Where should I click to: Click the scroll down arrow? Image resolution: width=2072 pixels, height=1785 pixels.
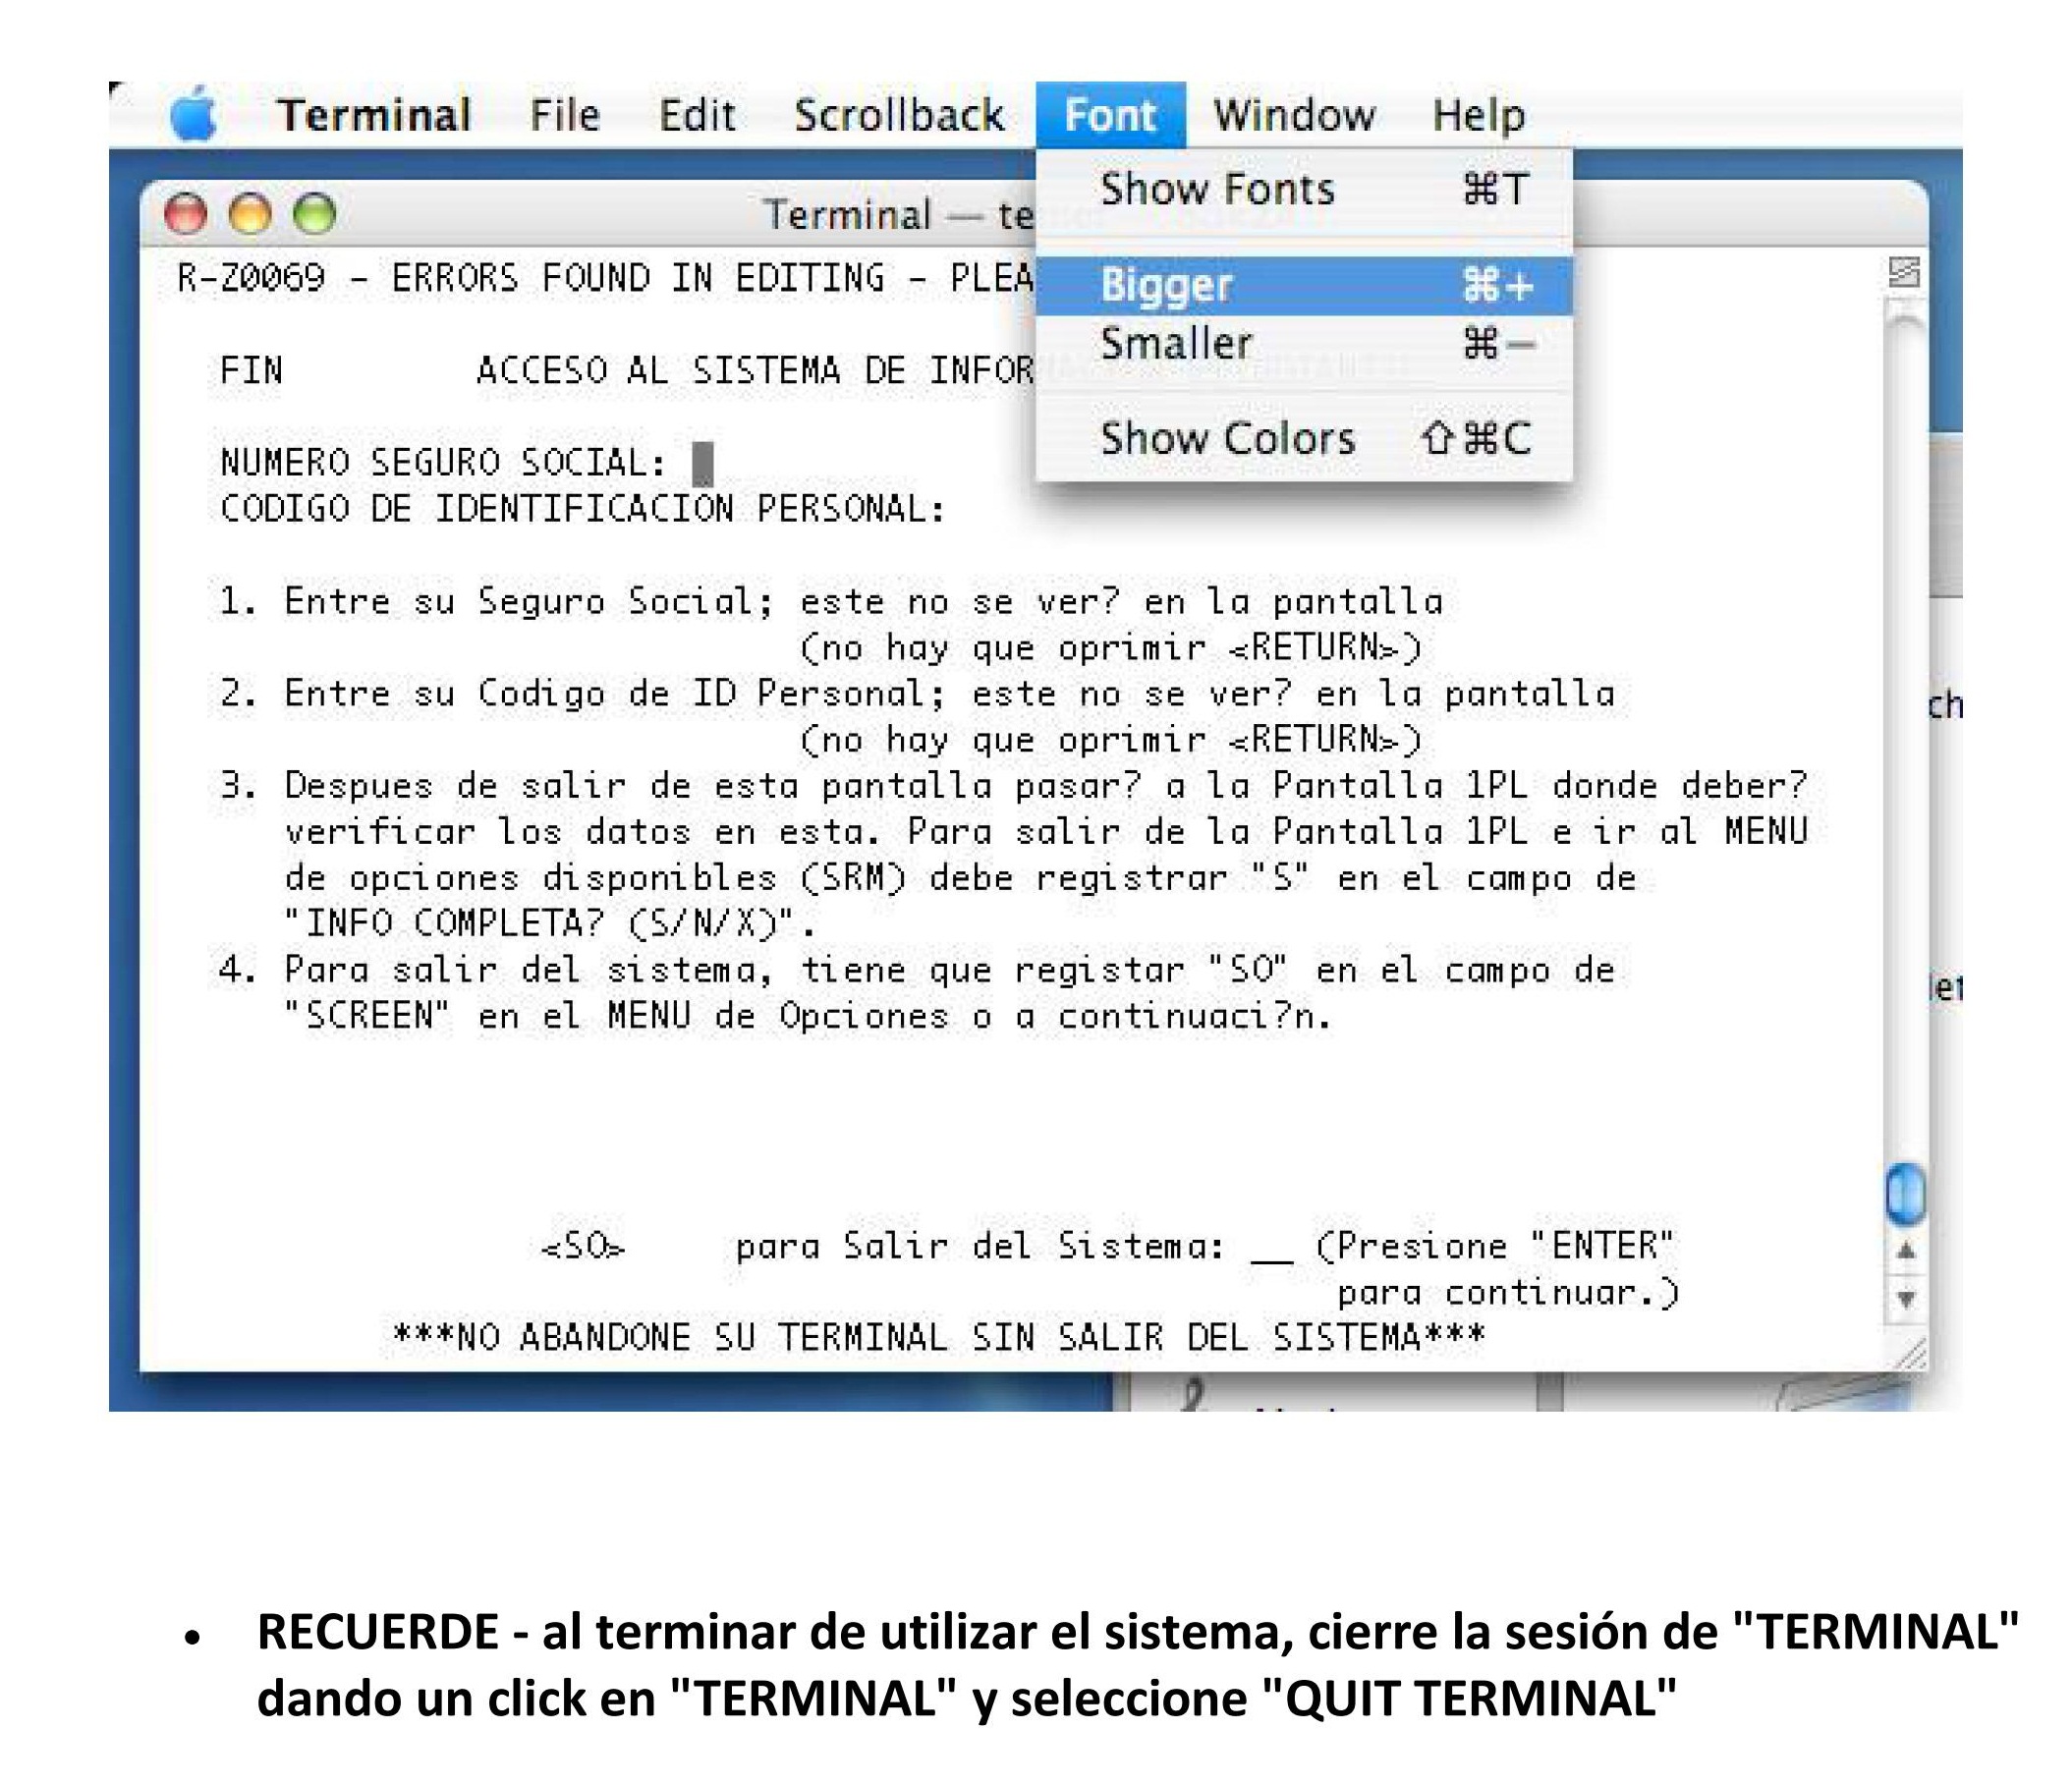coord(1906,1299)
